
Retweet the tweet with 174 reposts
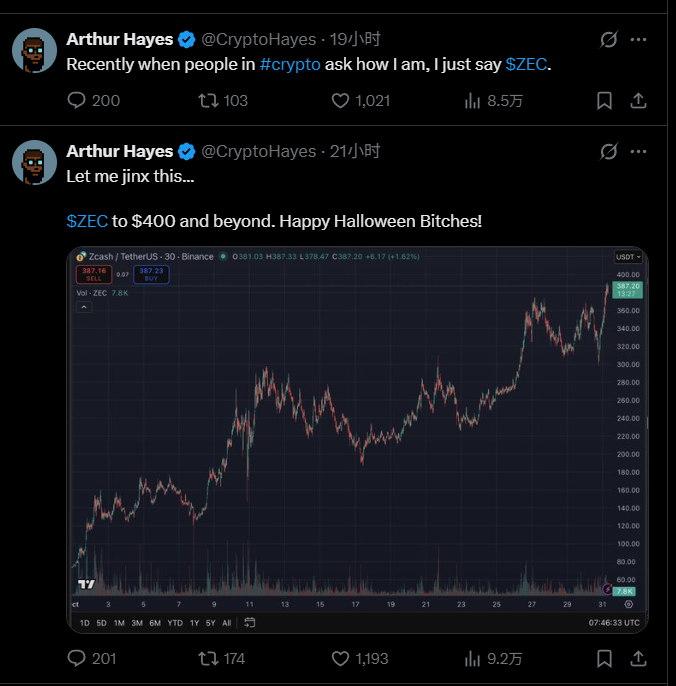[209, 658]
